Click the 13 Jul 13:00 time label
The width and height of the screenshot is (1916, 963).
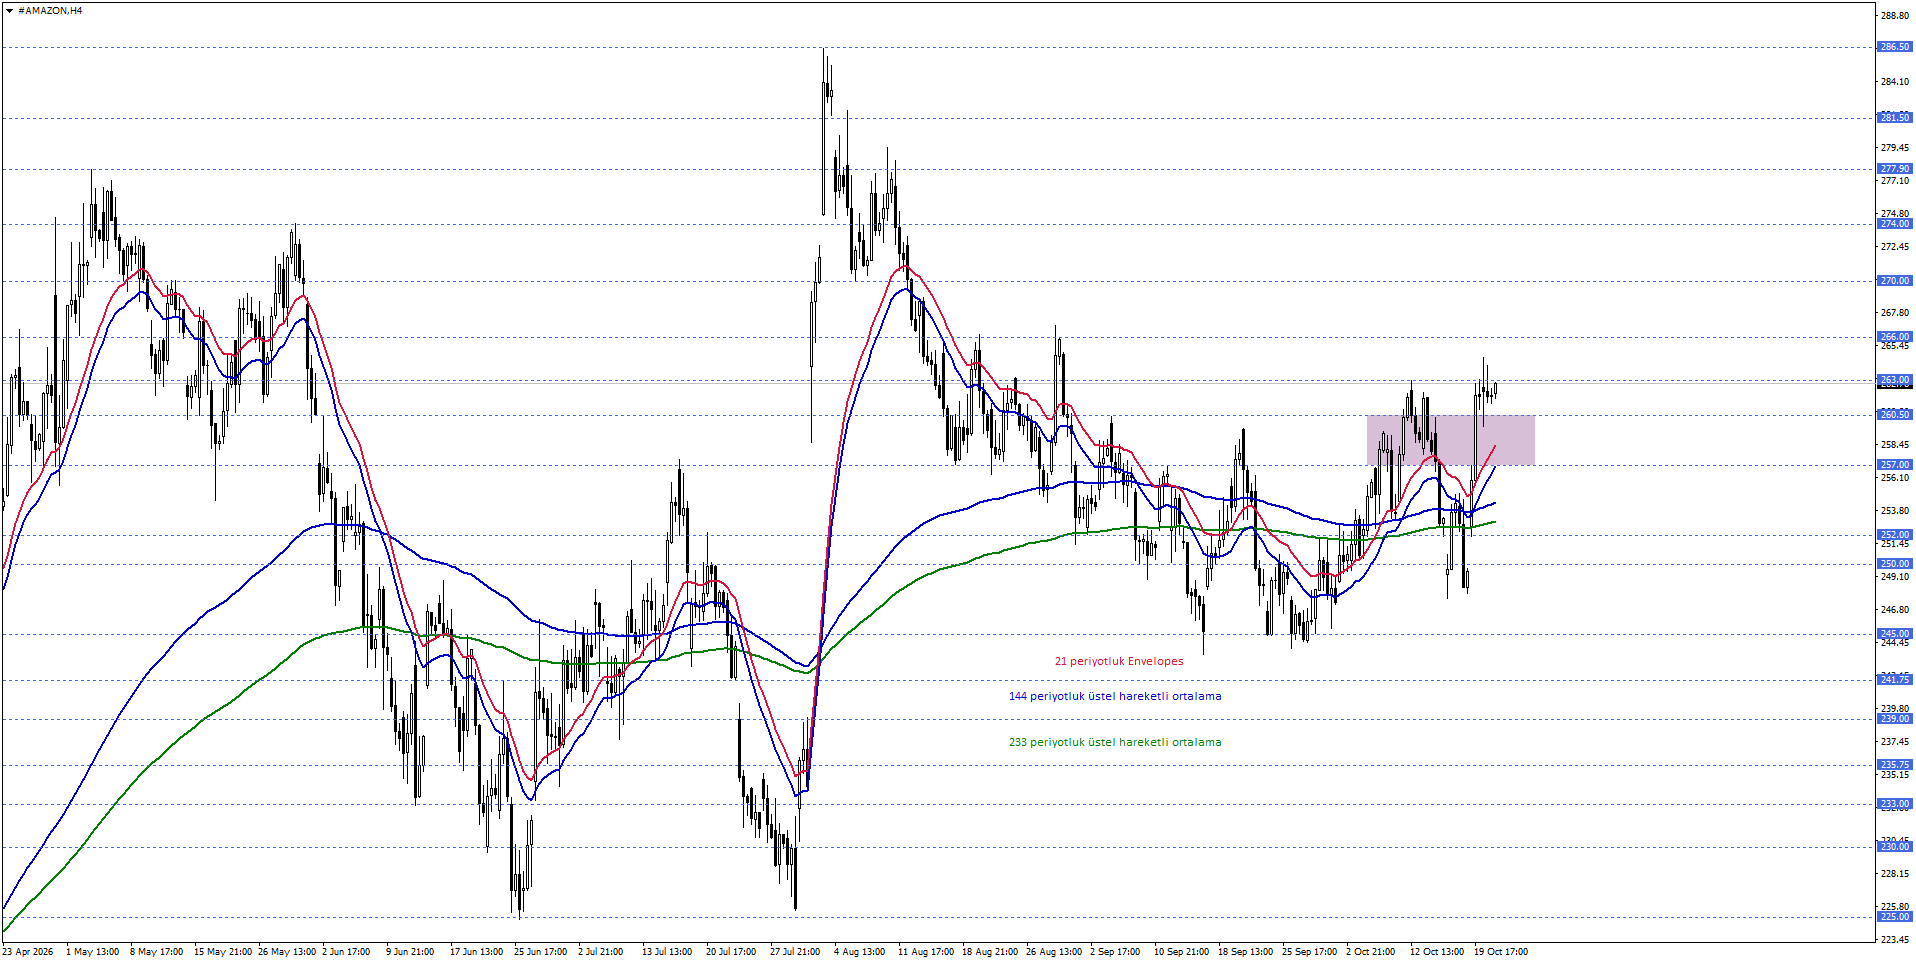tap(667, 952)
